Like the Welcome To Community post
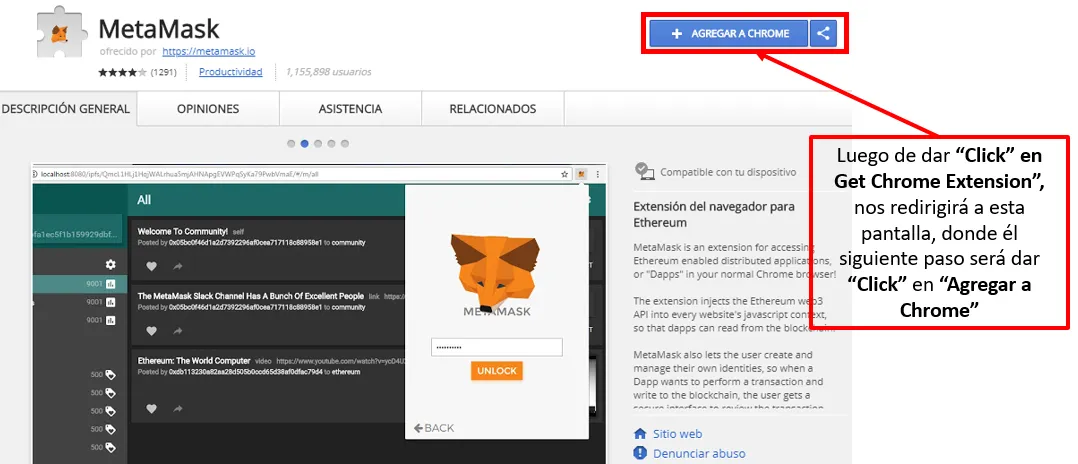 click(x=152, y=265)
